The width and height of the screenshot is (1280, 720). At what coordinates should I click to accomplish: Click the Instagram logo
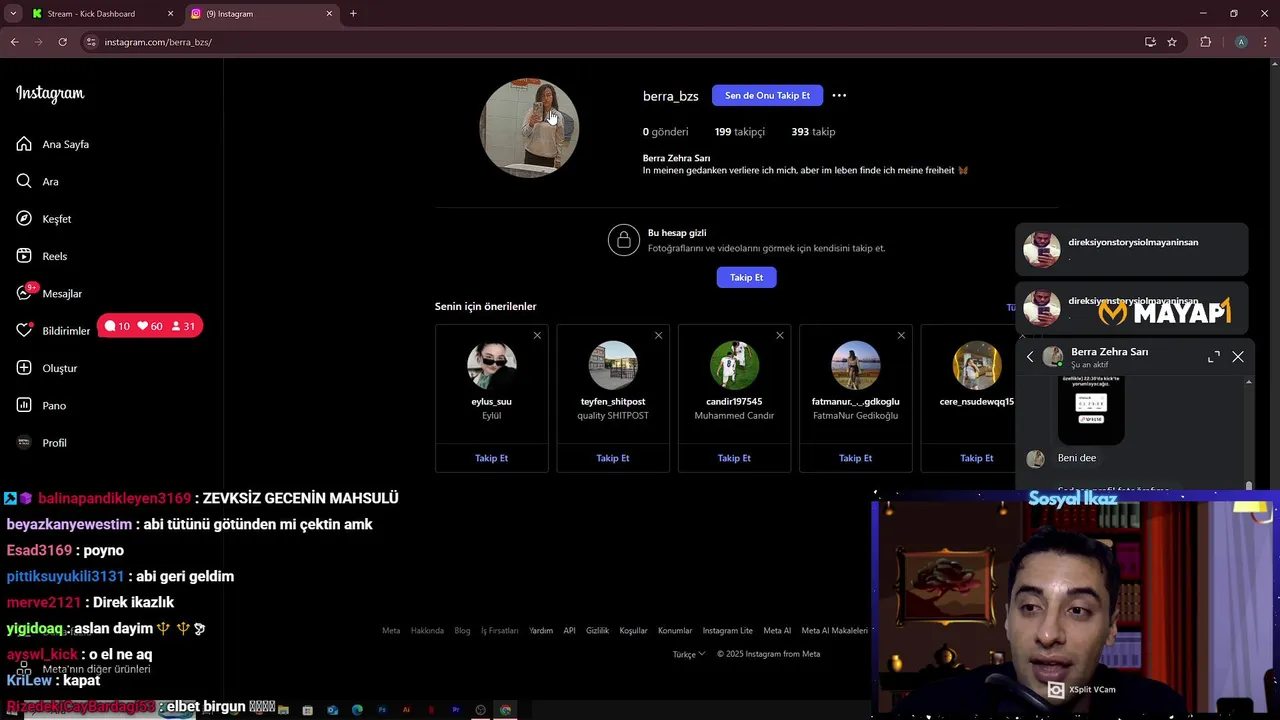coord(50,94)
